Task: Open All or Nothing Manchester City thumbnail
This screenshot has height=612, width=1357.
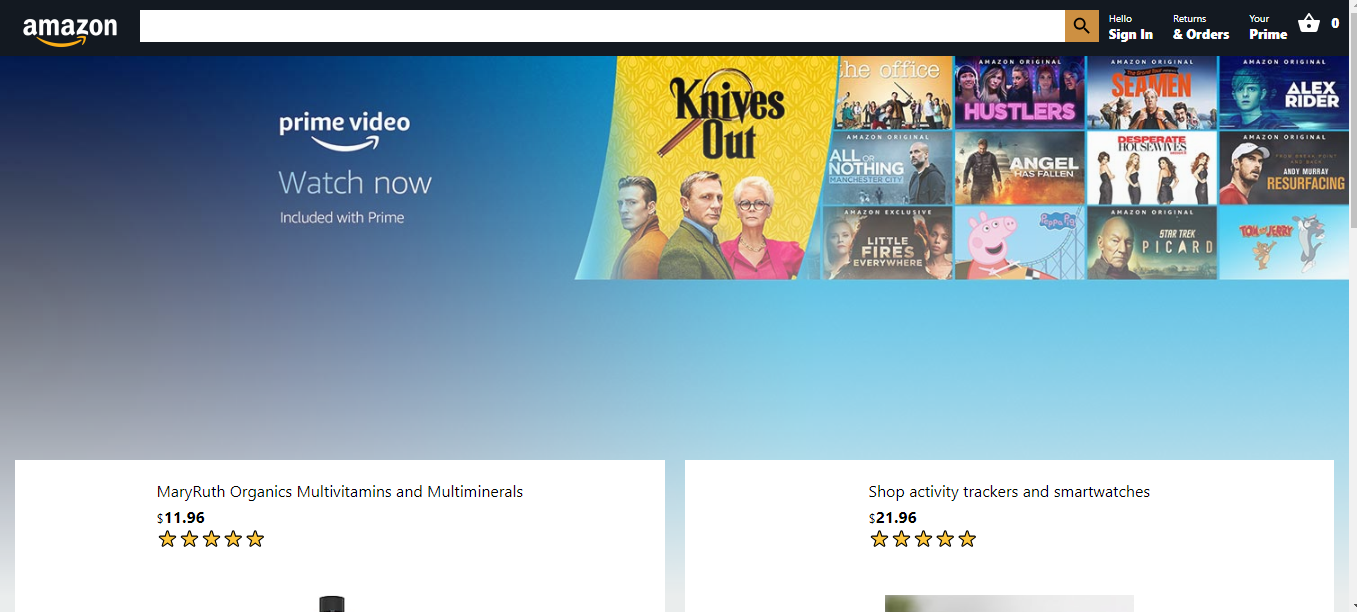Action: [888, 167]
